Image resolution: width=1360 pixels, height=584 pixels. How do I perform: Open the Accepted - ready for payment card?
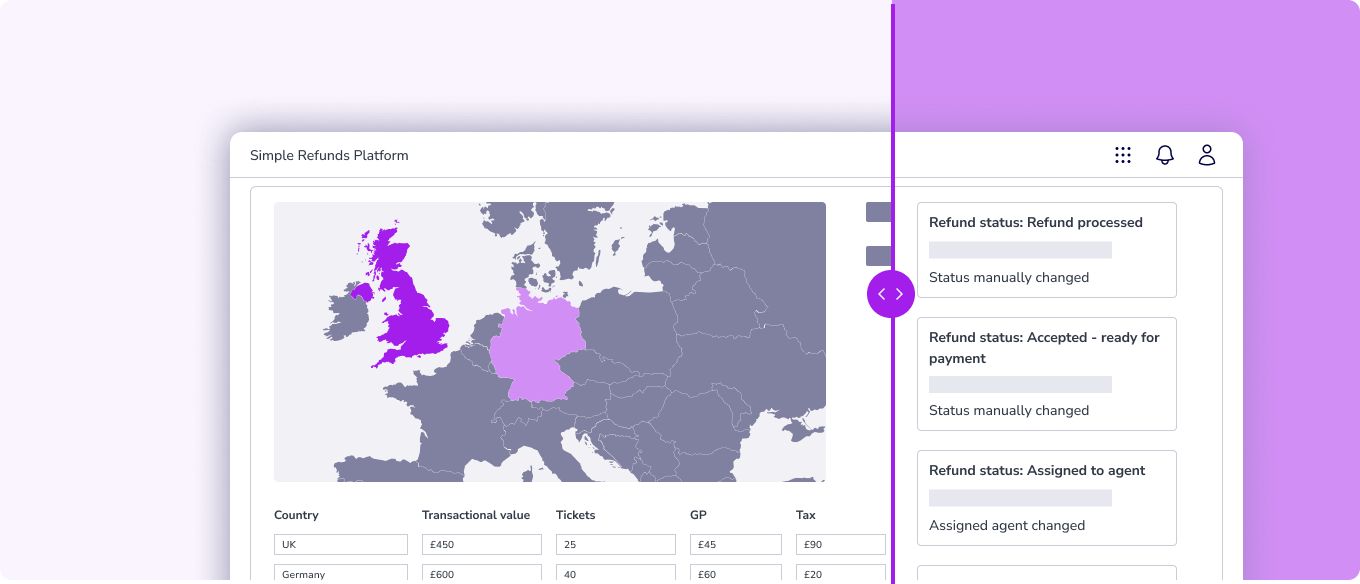pyautogui.click(x=1046, y=374)
